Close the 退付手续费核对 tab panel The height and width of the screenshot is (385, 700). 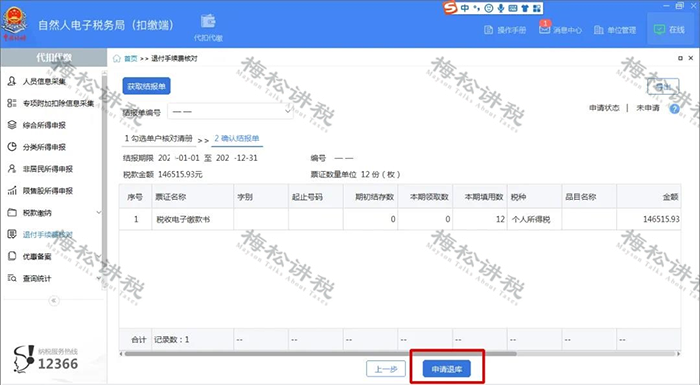tap(691, 58)
